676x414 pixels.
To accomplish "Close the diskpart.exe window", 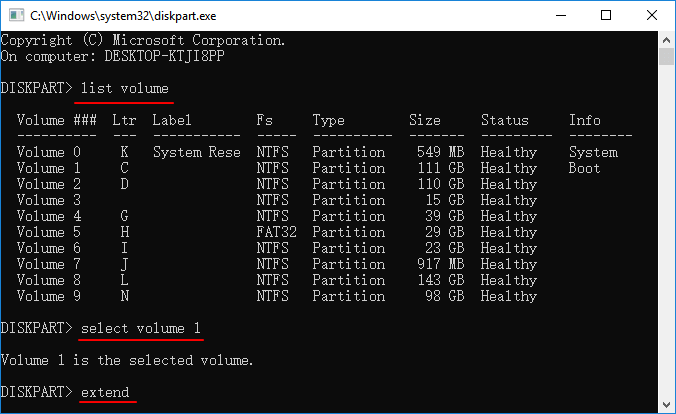I will [650, 16].
